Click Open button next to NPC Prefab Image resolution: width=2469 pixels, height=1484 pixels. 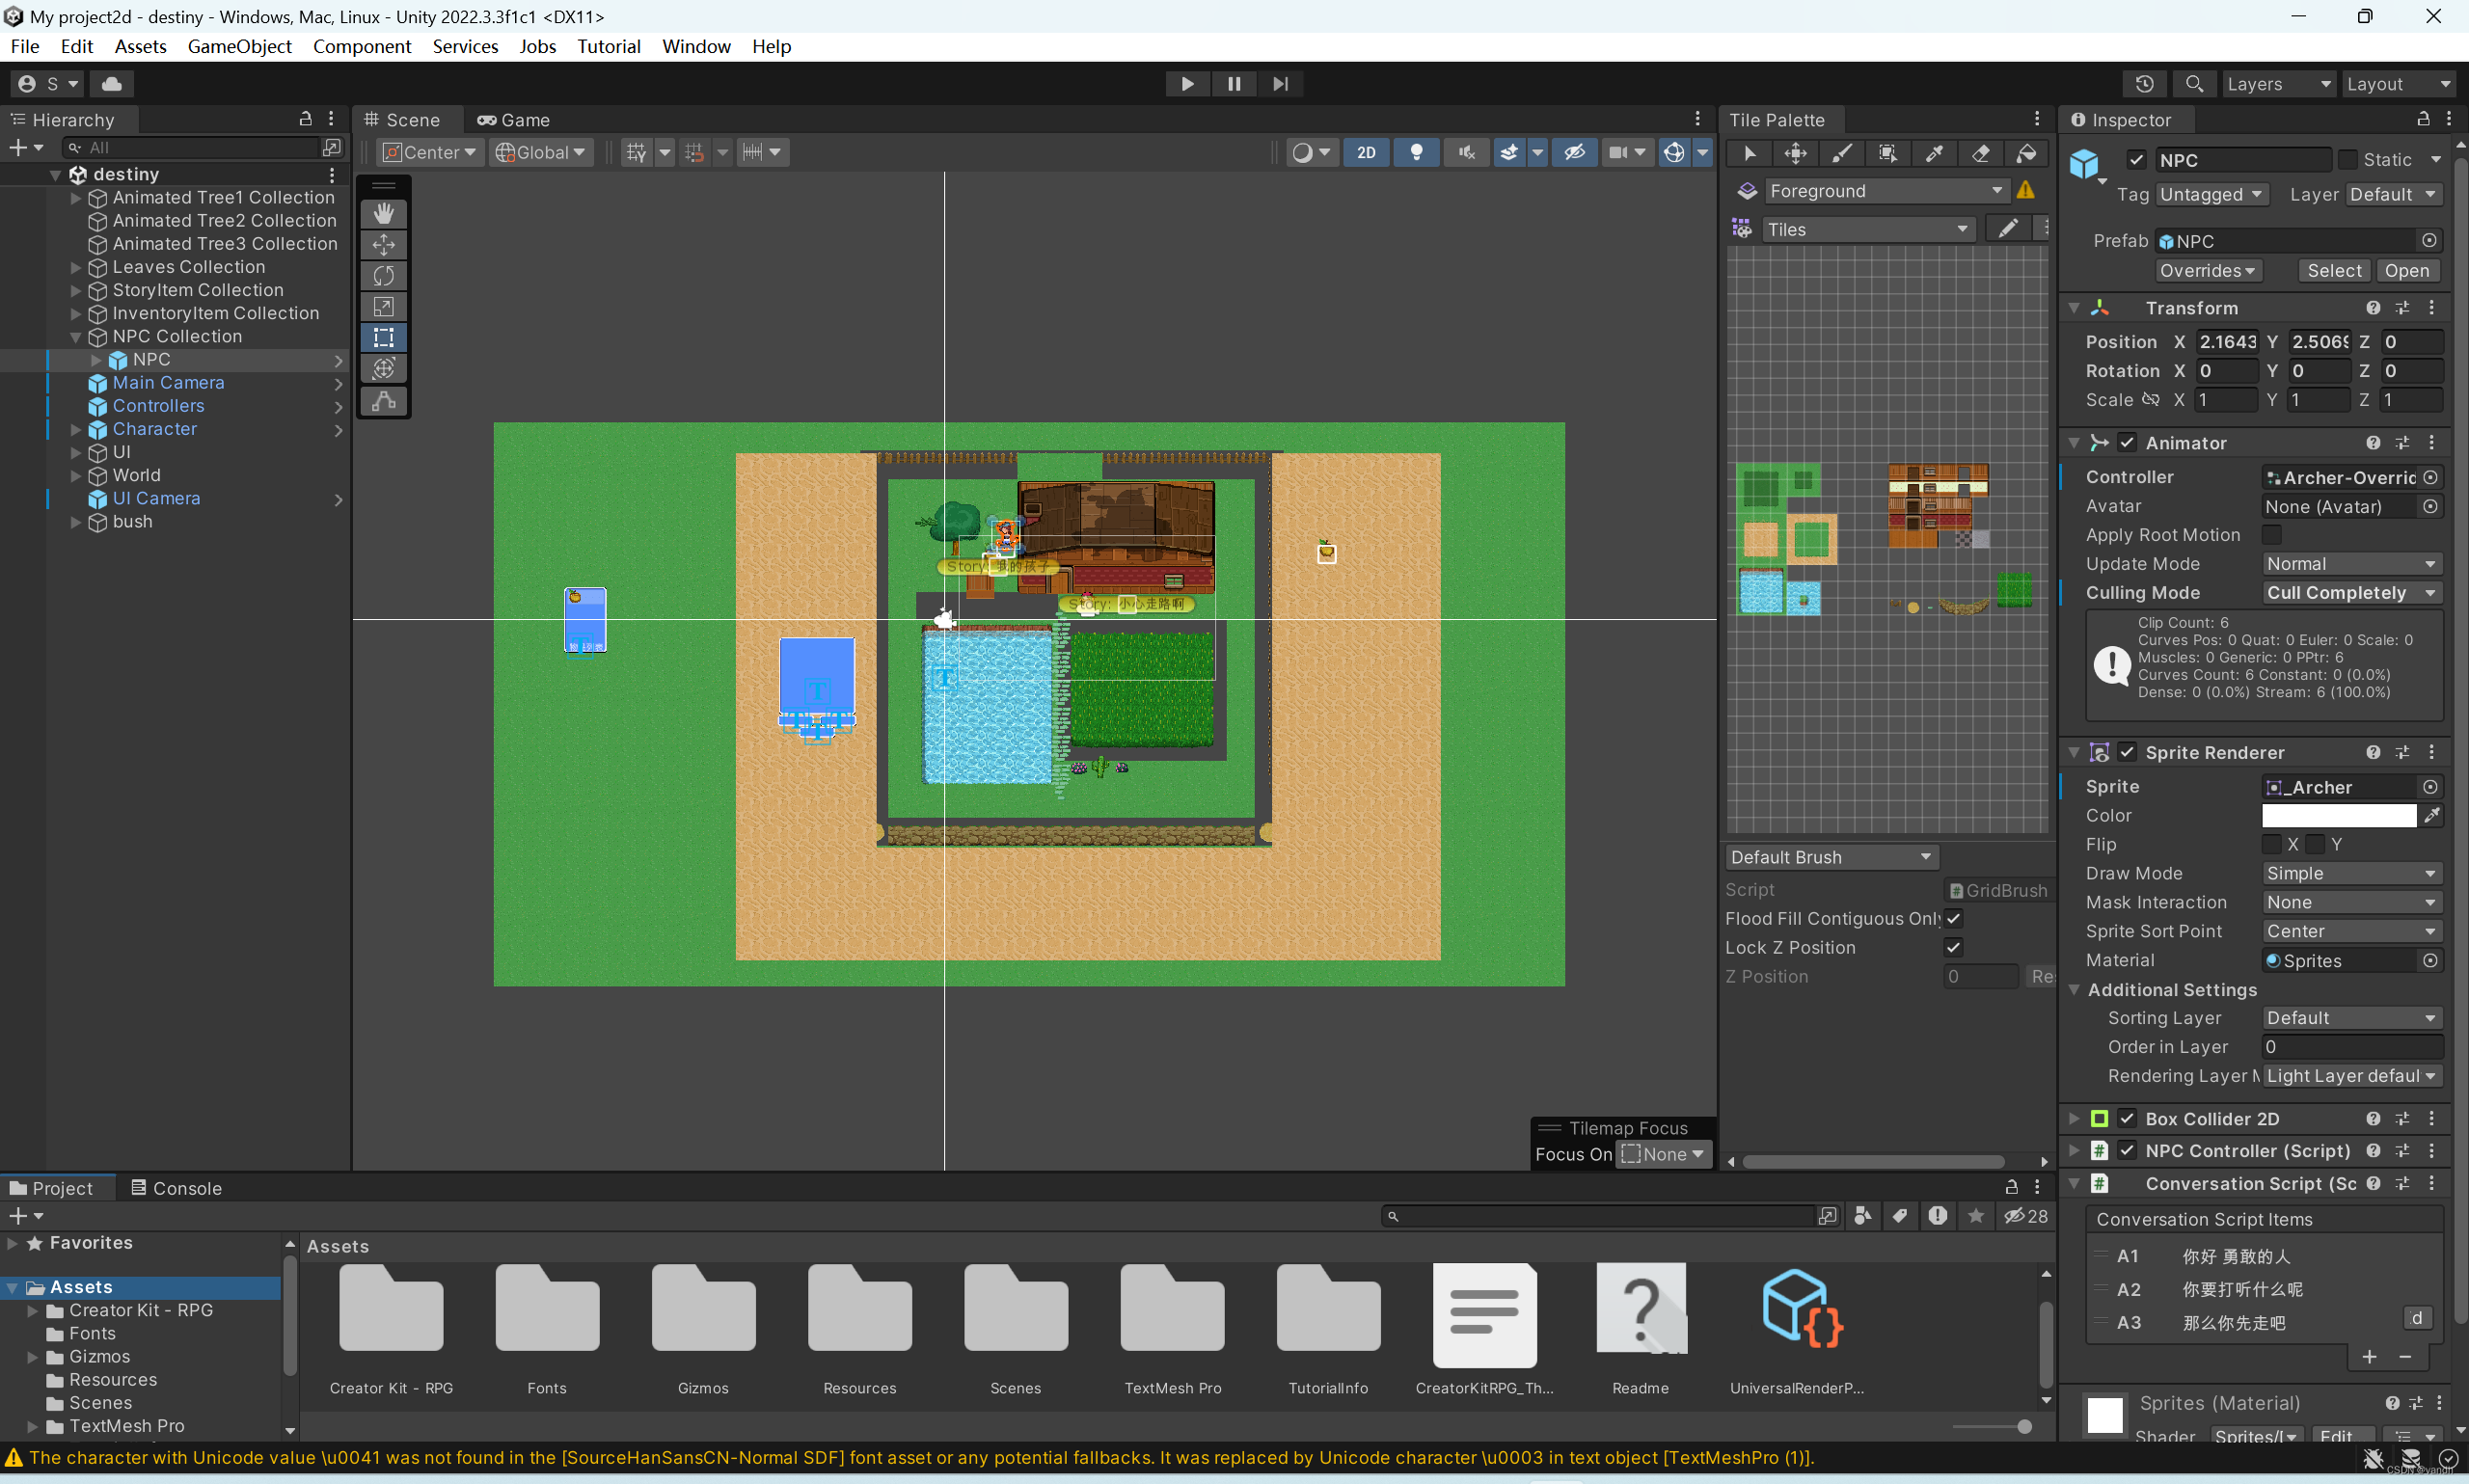(x=2403, y=271)
